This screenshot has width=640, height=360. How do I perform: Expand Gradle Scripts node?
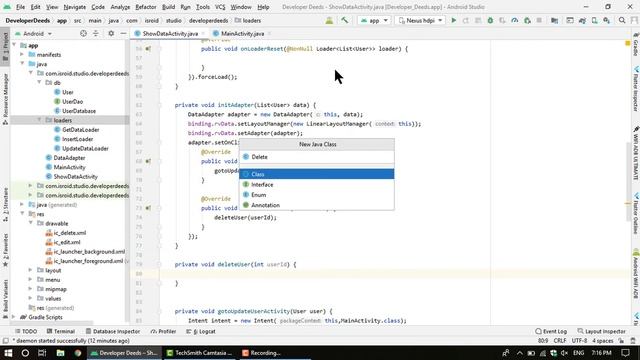click(13, 318)
